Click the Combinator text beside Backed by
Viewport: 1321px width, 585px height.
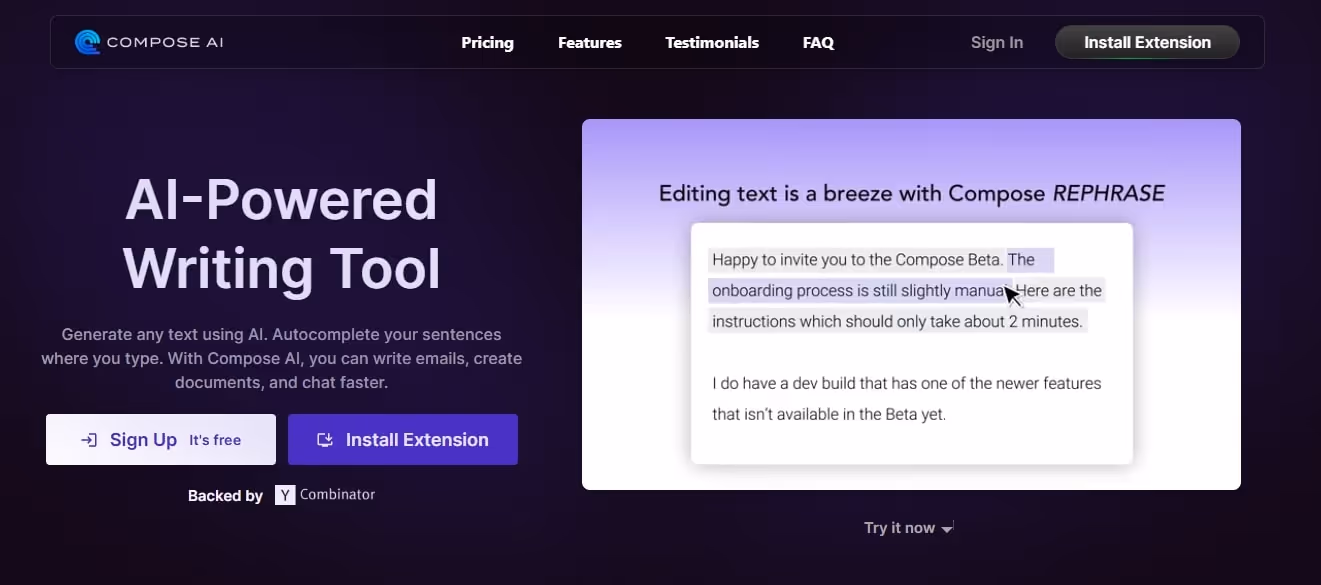point(338,494)
